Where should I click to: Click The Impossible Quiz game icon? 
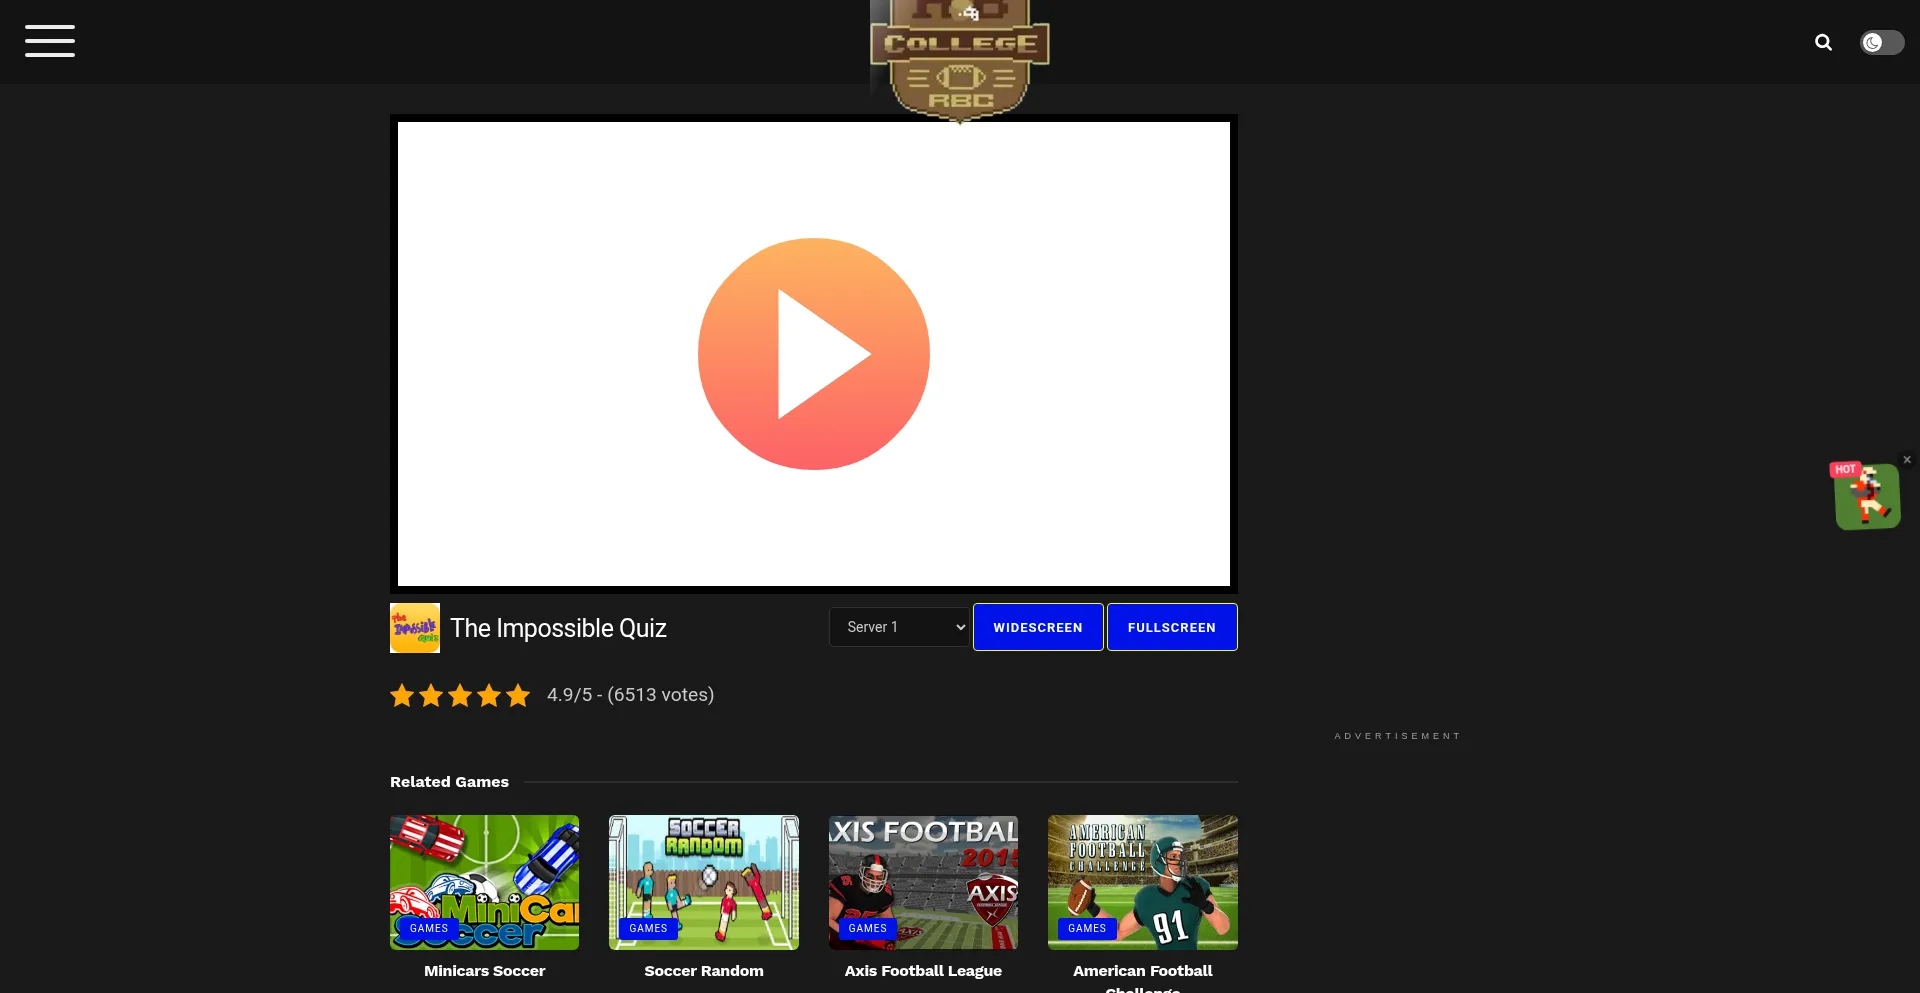point(414,628)
